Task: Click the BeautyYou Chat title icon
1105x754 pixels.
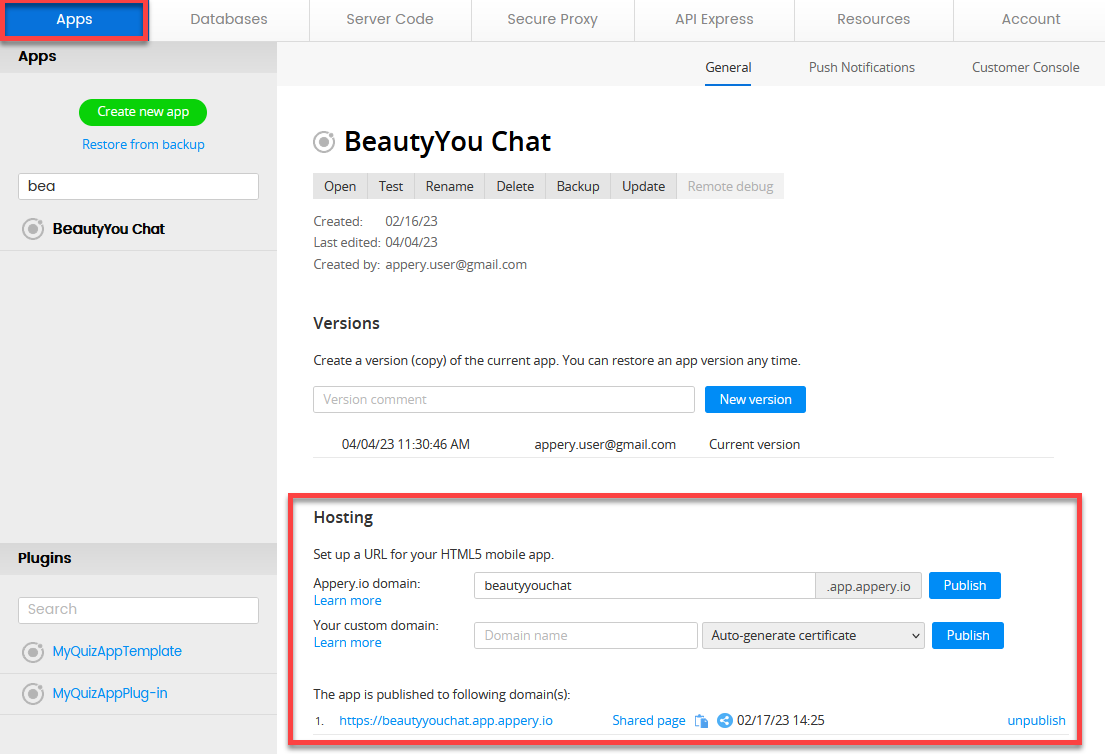Action: [324, 142]
